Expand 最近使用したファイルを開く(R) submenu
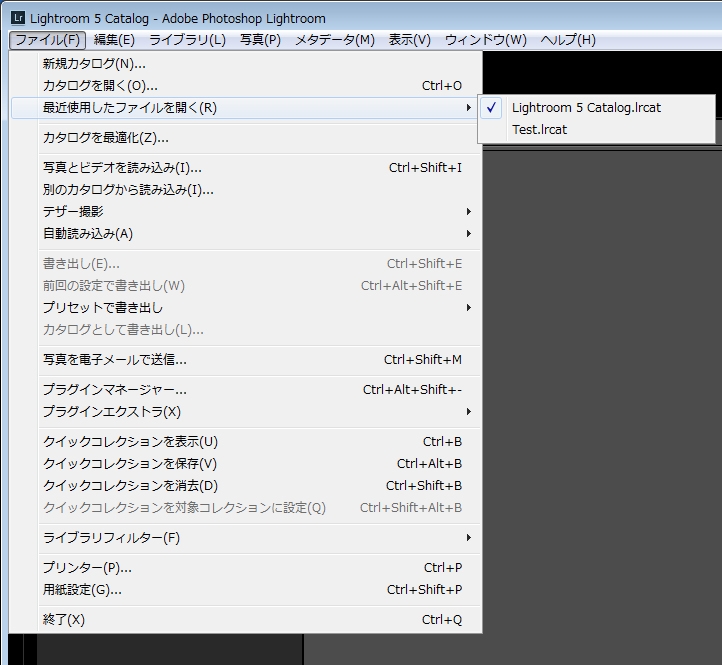This screenshot has width=722, height=665. (x=246, y=108)
